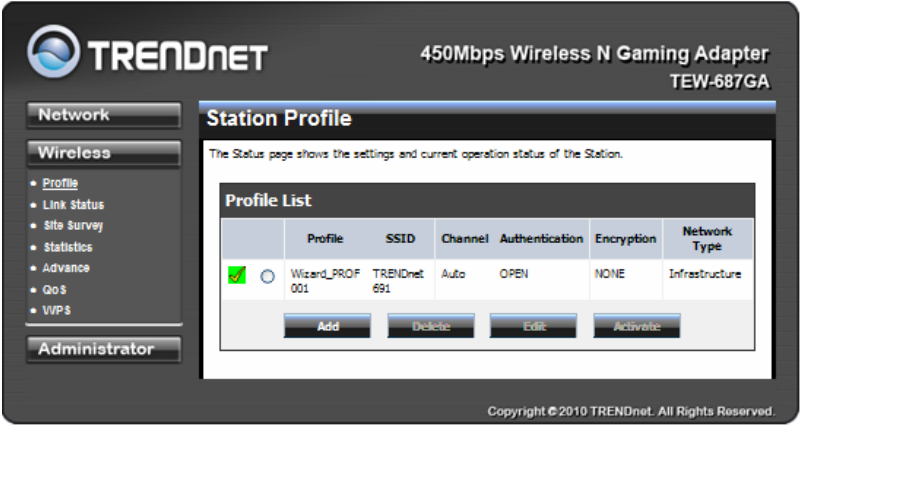
Task: Open the Wireless menu section
Action: click(x=104, y=153)
